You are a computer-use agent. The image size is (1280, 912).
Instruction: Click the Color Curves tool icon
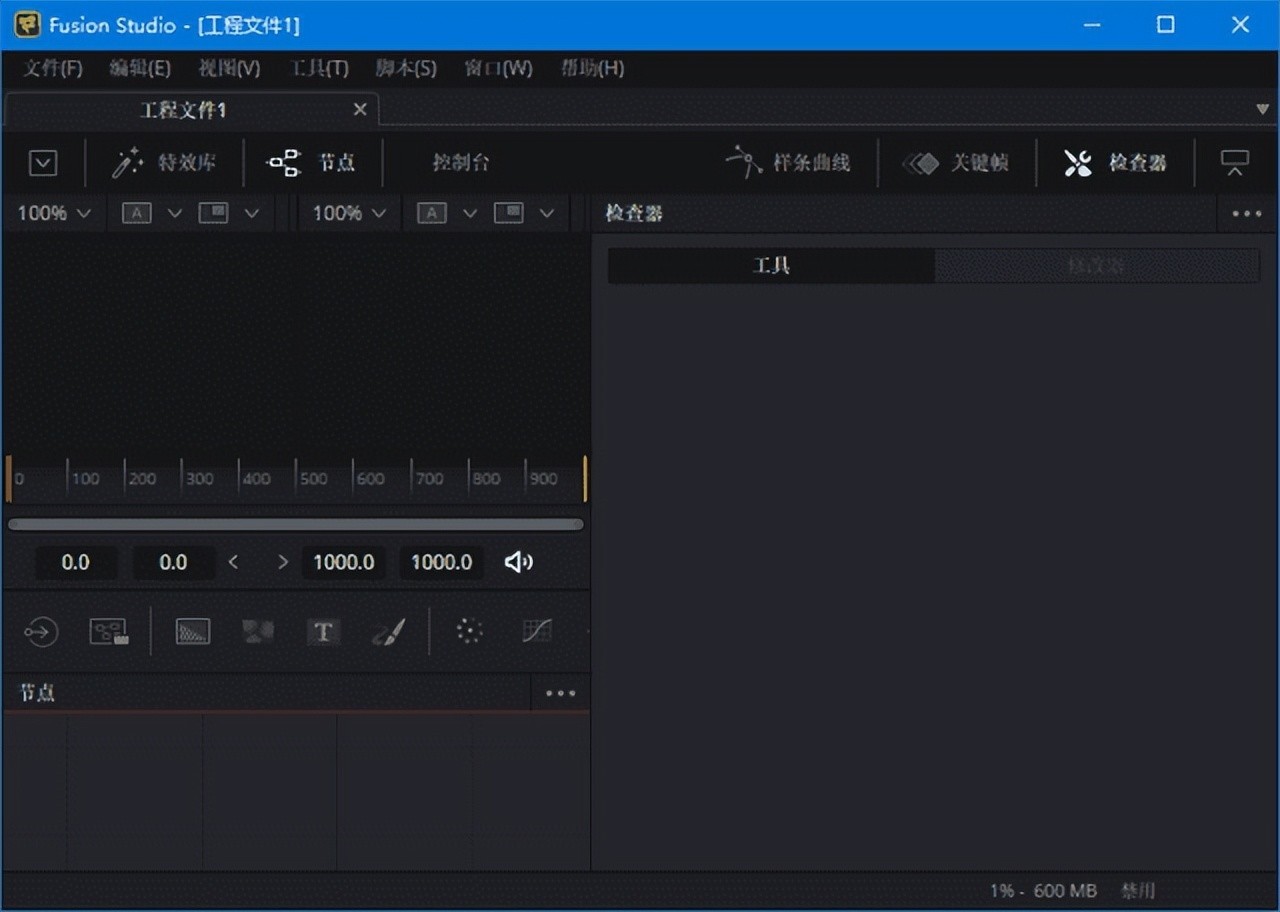coord(537,631)
